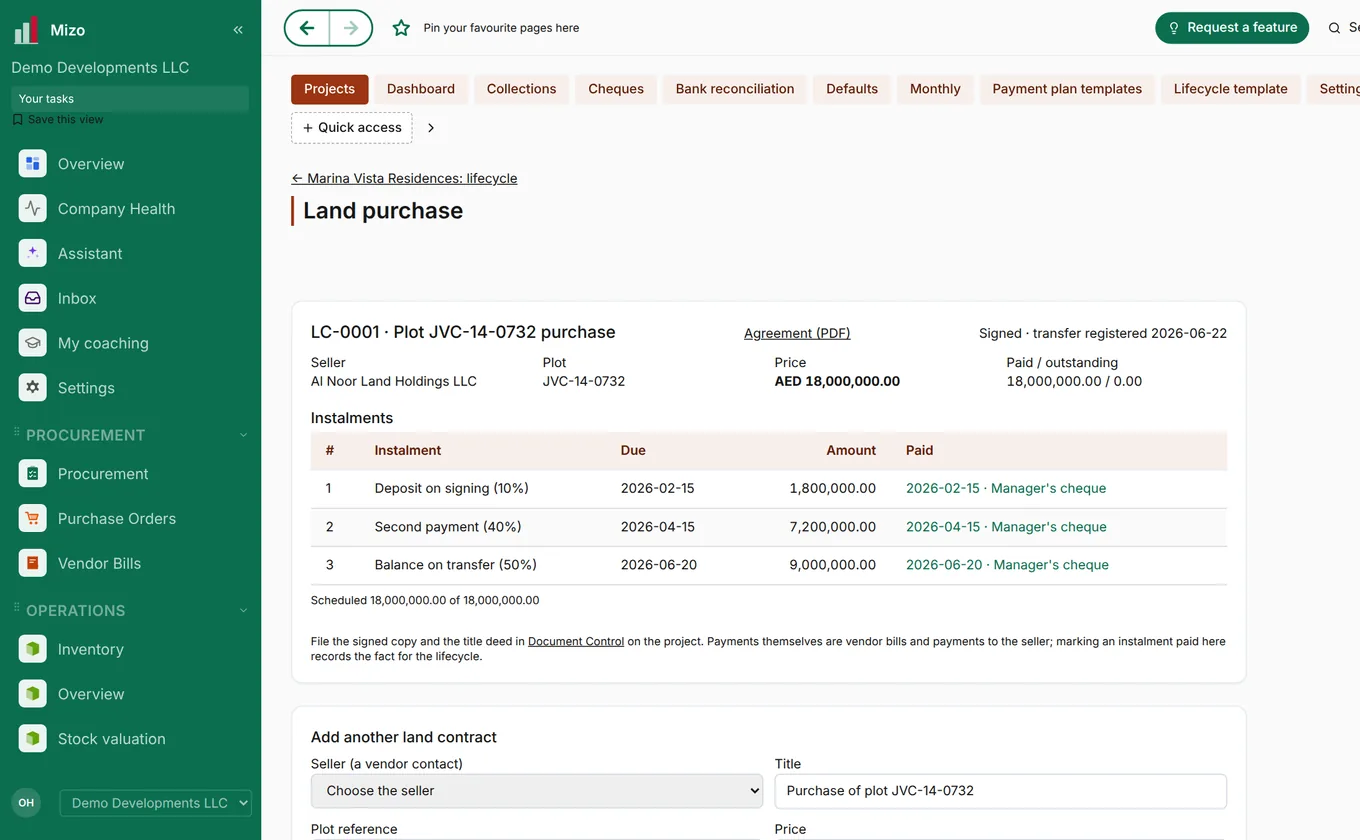The image size is (1360, 840).
Task: Click the Demo Developments LLC heading in sidebar
Action: coord(100,68)
